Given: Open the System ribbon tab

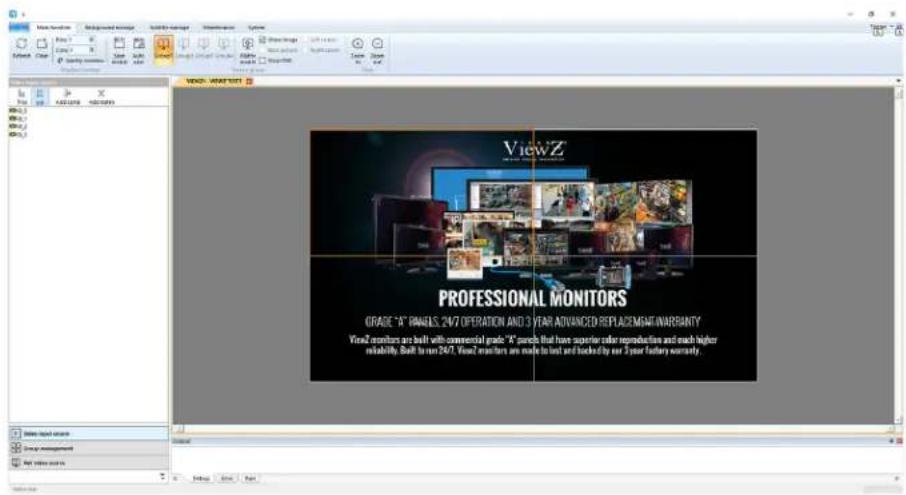Looking at the screenshot, I should coord(256,27).
